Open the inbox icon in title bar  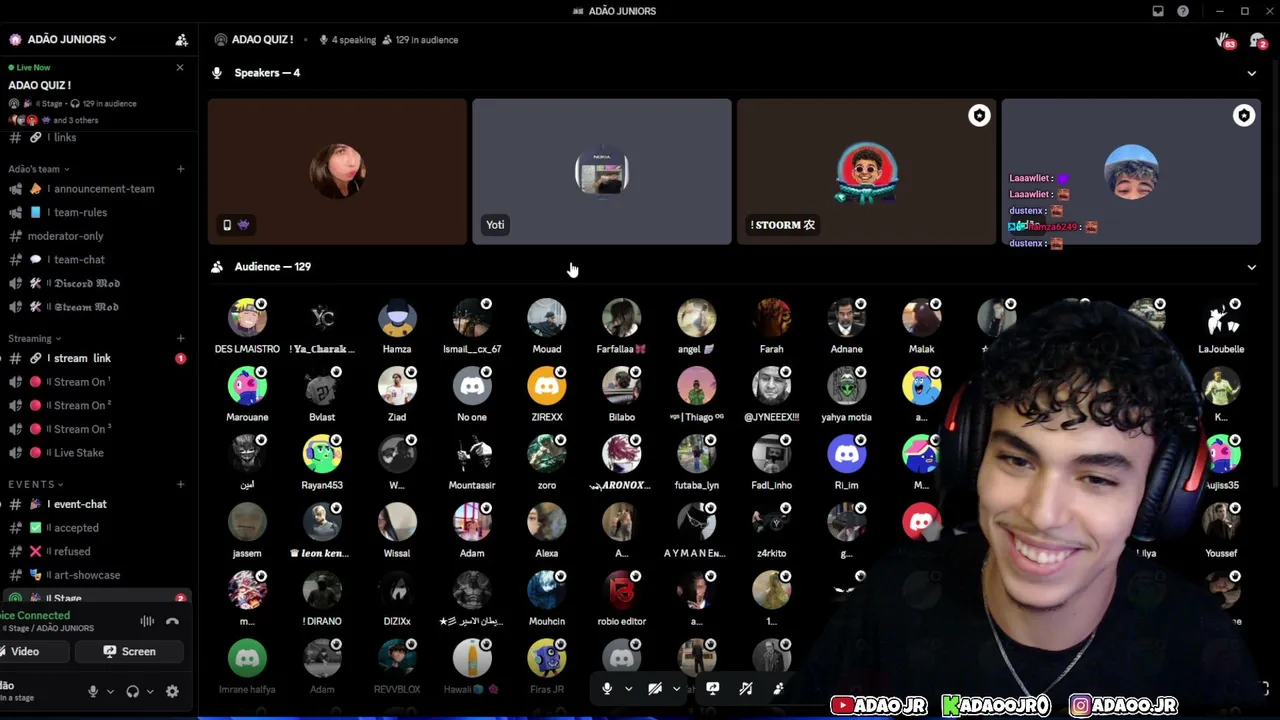pos(1158,11)
